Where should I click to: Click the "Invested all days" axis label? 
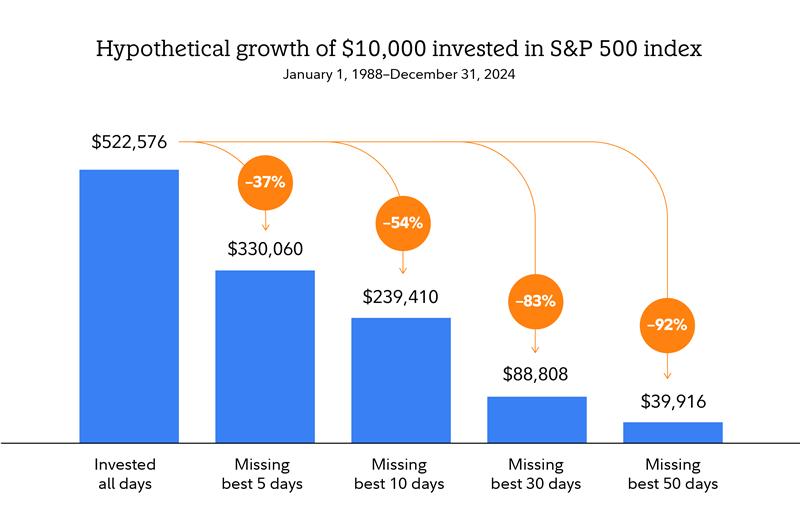[129, 474]
